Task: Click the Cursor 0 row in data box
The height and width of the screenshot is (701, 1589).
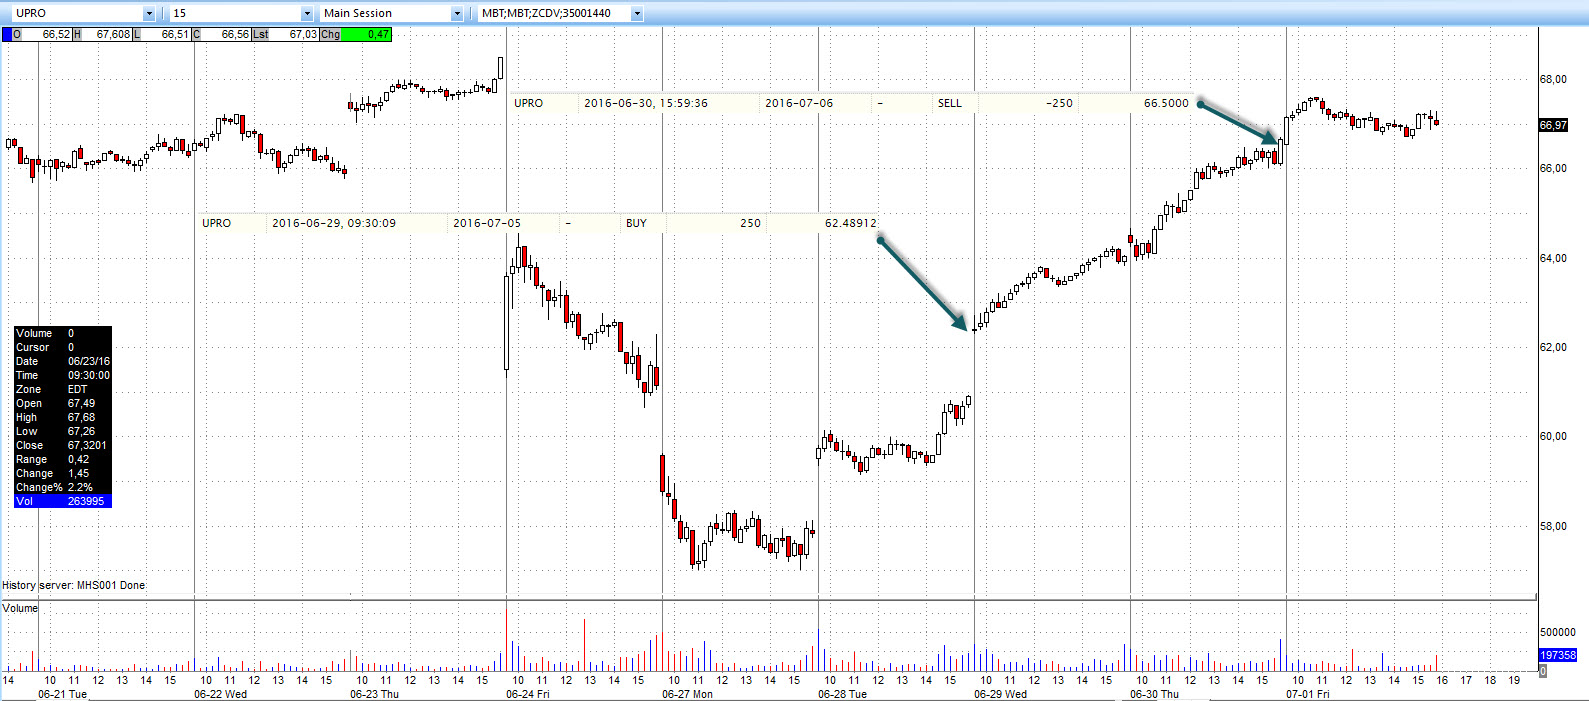Action: pos(63,347)
